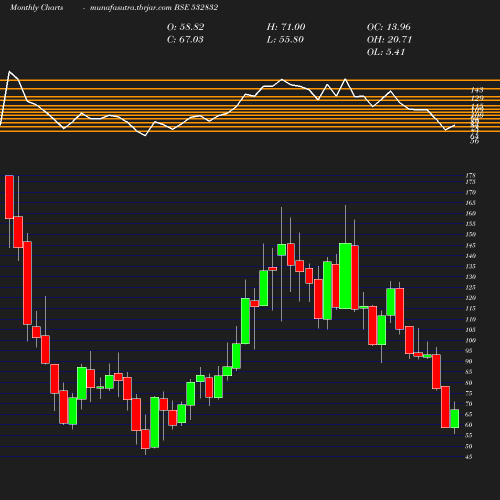The image size is (500, 500).
Task: Click the 165 price axis label
Action: tap(470, 203)
